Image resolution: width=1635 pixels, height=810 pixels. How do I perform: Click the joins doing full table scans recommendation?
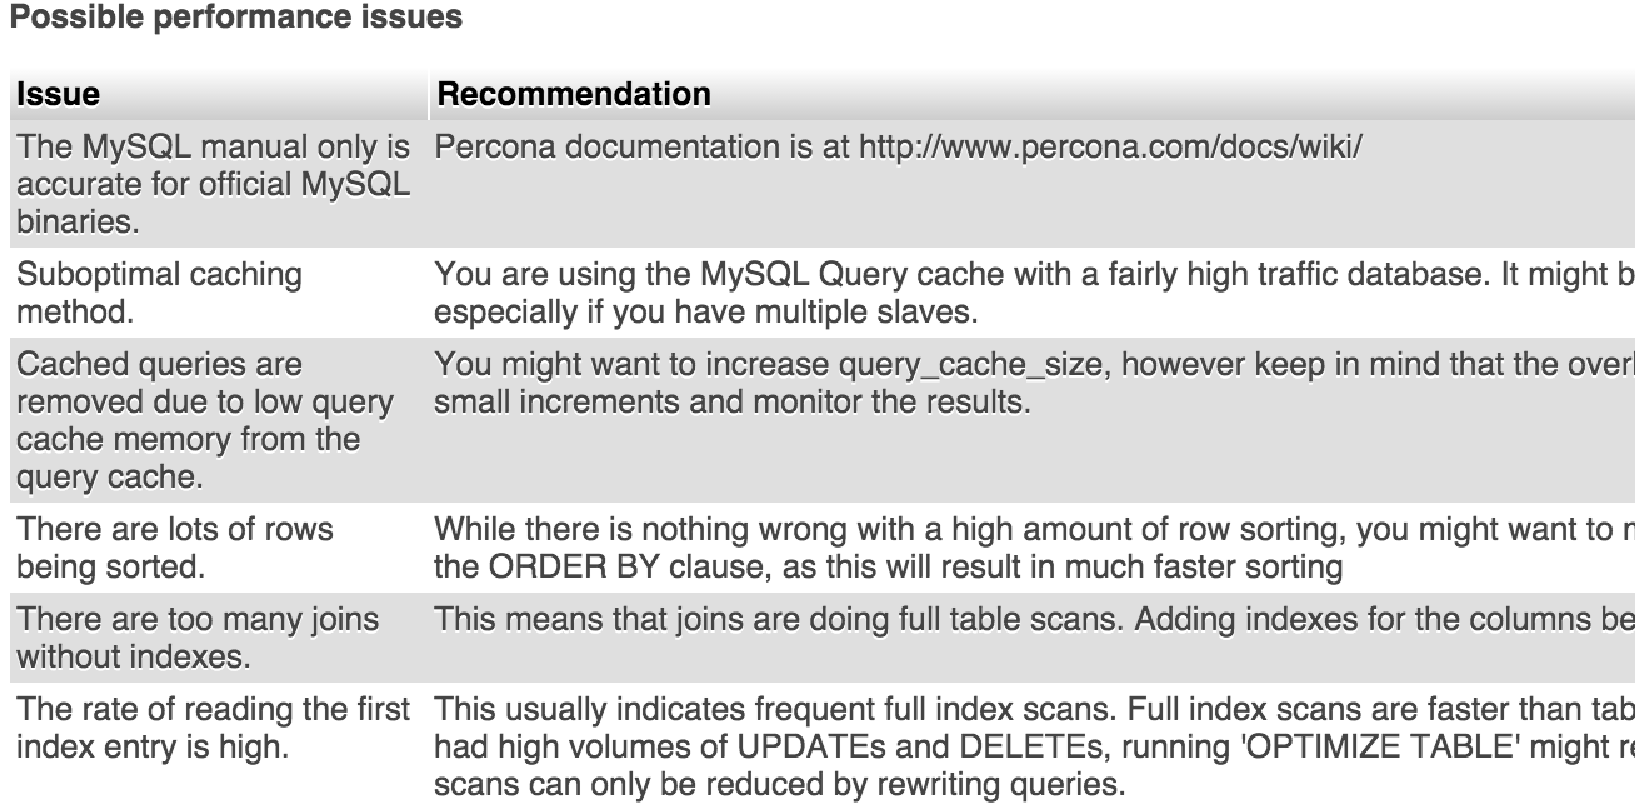coord(1034,620)
